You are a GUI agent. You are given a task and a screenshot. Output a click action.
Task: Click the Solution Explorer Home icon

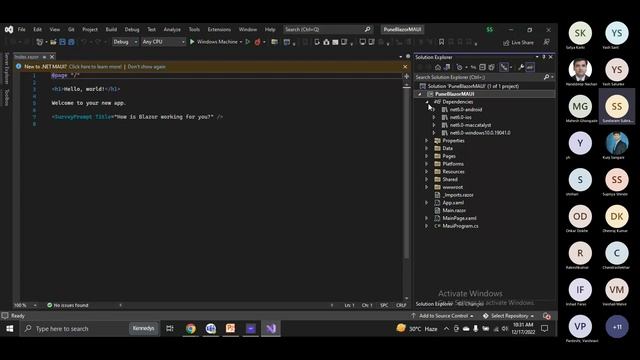[x=438, y=67]
